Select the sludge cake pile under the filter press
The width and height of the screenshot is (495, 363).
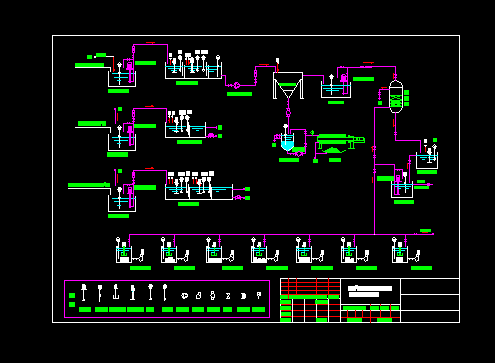tap(335, 150)
